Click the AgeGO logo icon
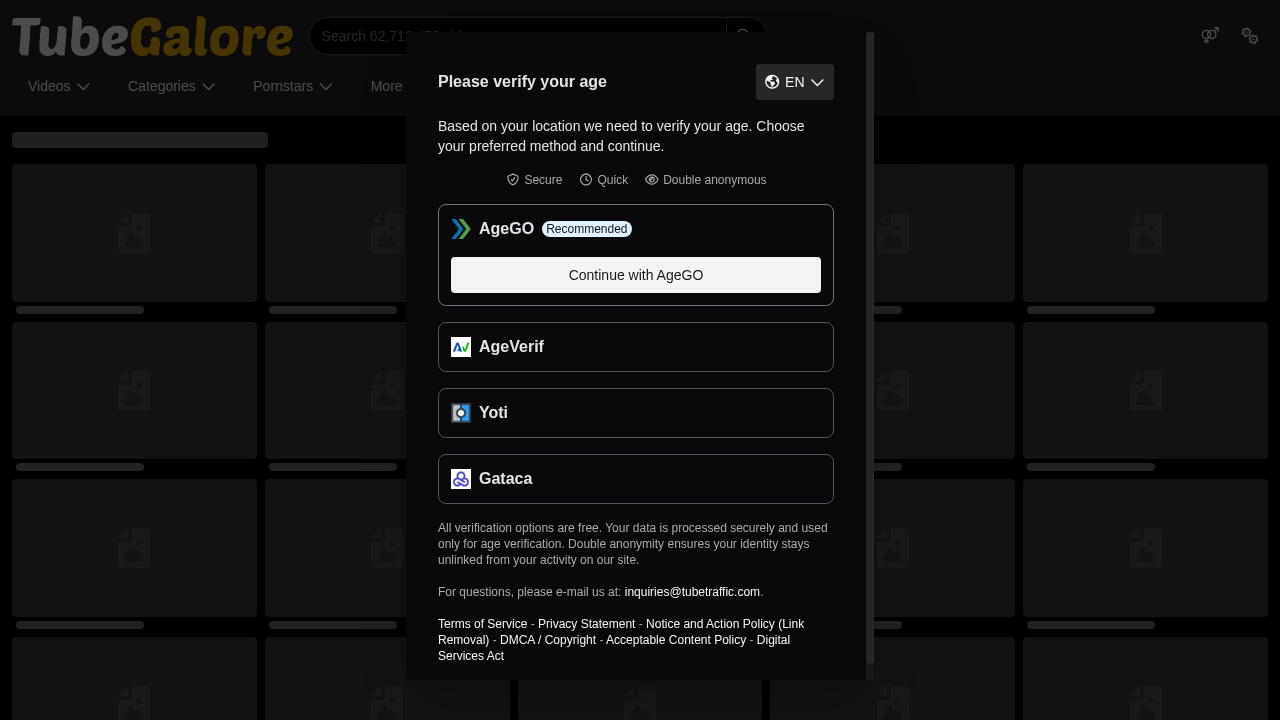This screenshot has height=720, width=1280. point(460,229)
